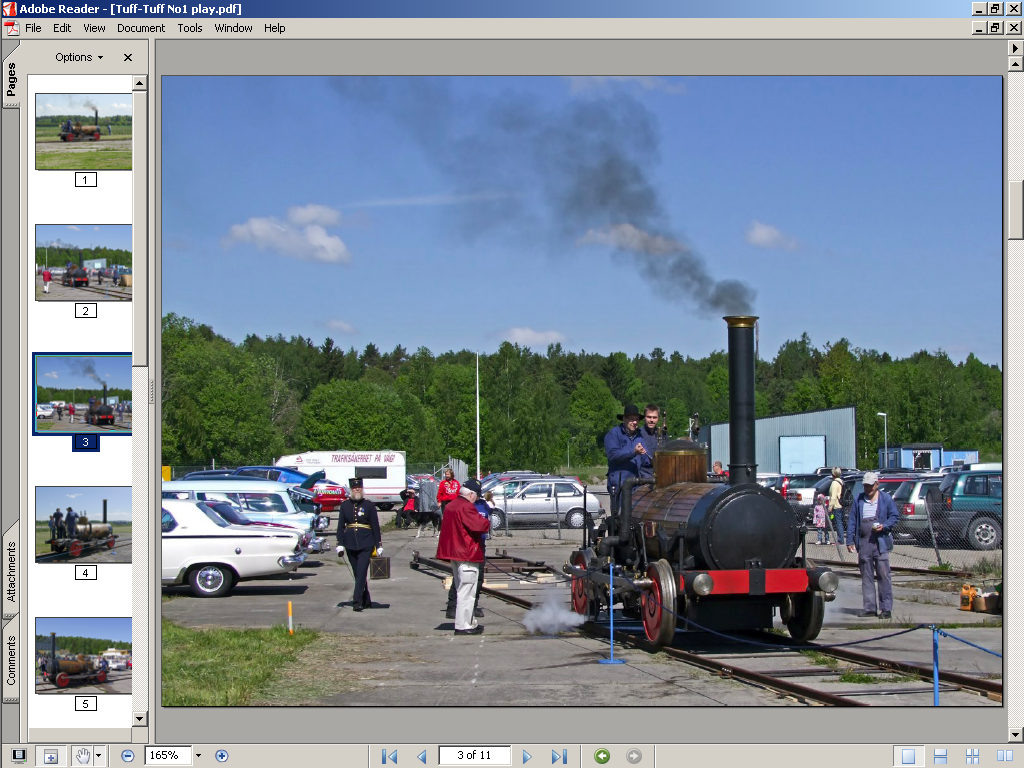Click the green Previous View button
The width and height of the screenshot is (1024, 768).
(x=602, y=756)
